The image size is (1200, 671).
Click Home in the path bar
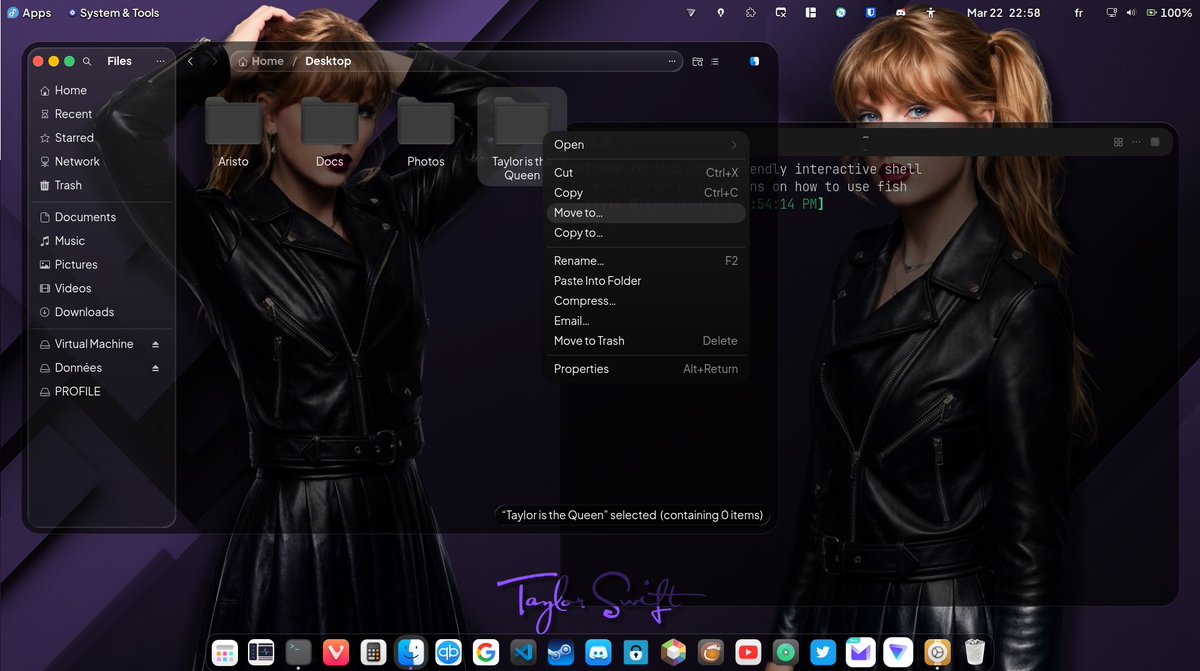(x=261, y=61)
